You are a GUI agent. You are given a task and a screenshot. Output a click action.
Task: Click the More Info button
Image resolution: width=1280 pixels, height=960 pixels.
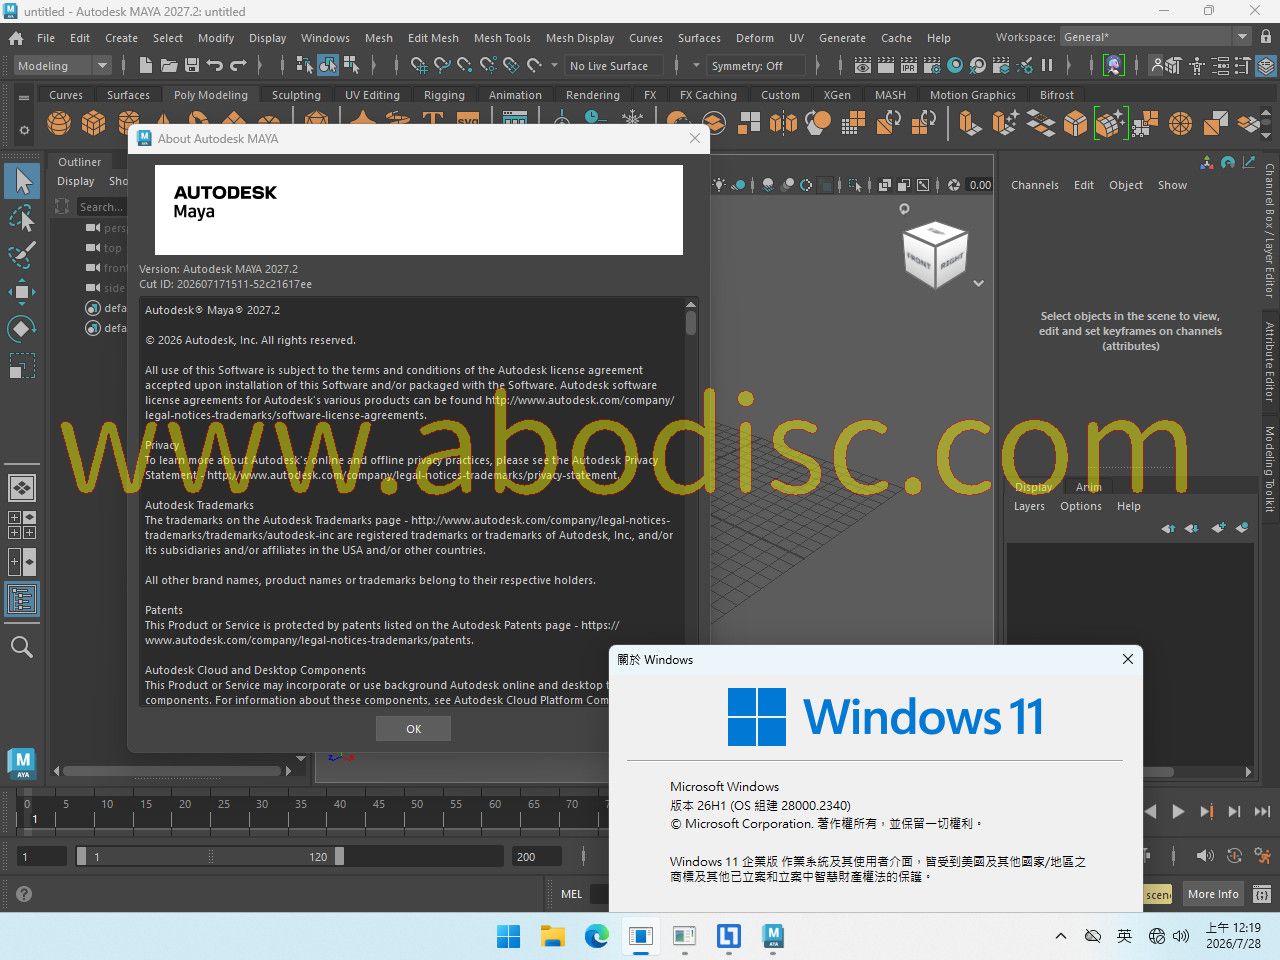tap(1213, 894)
